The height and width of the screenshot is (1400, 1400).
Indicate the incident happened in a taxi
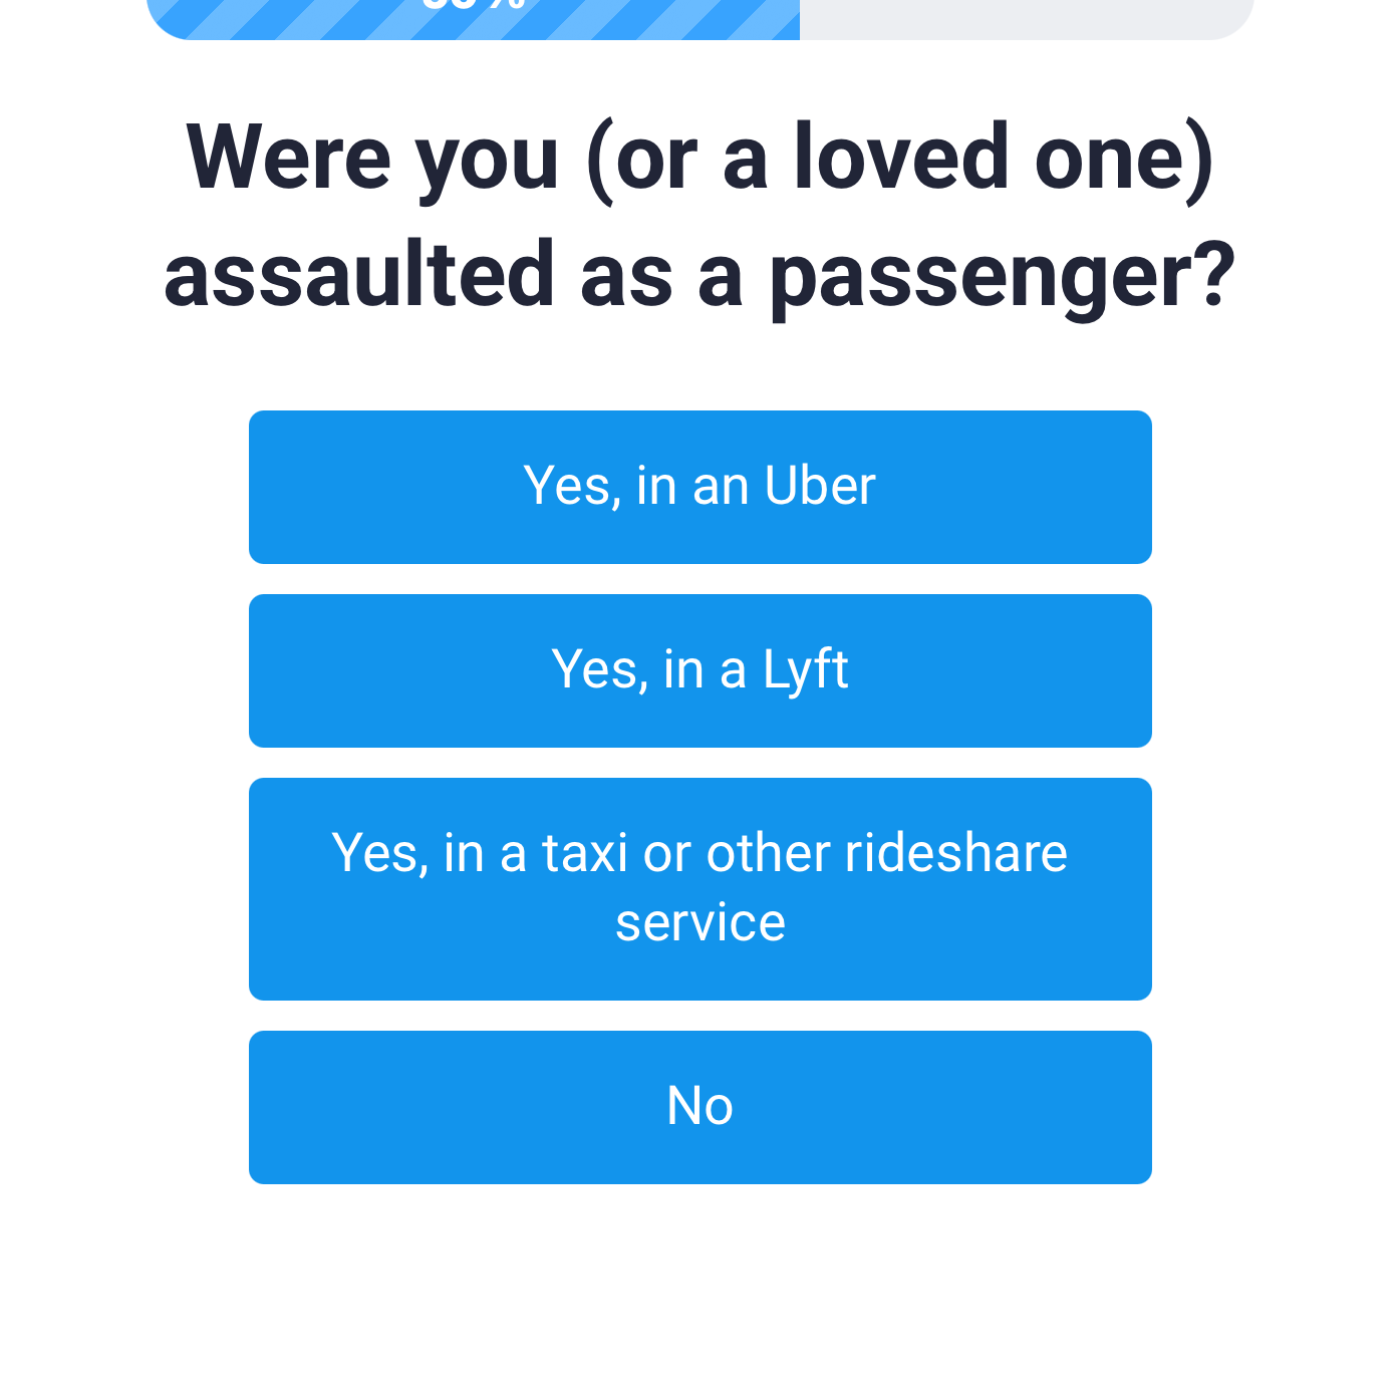point(700,889)
